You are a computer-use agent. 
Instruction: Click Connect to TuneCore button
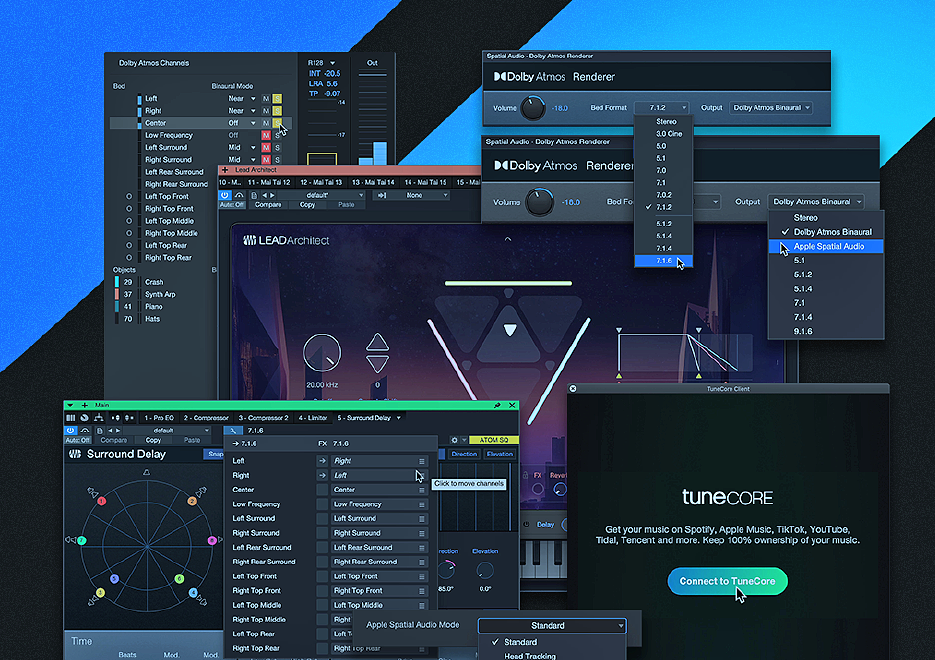727,581
